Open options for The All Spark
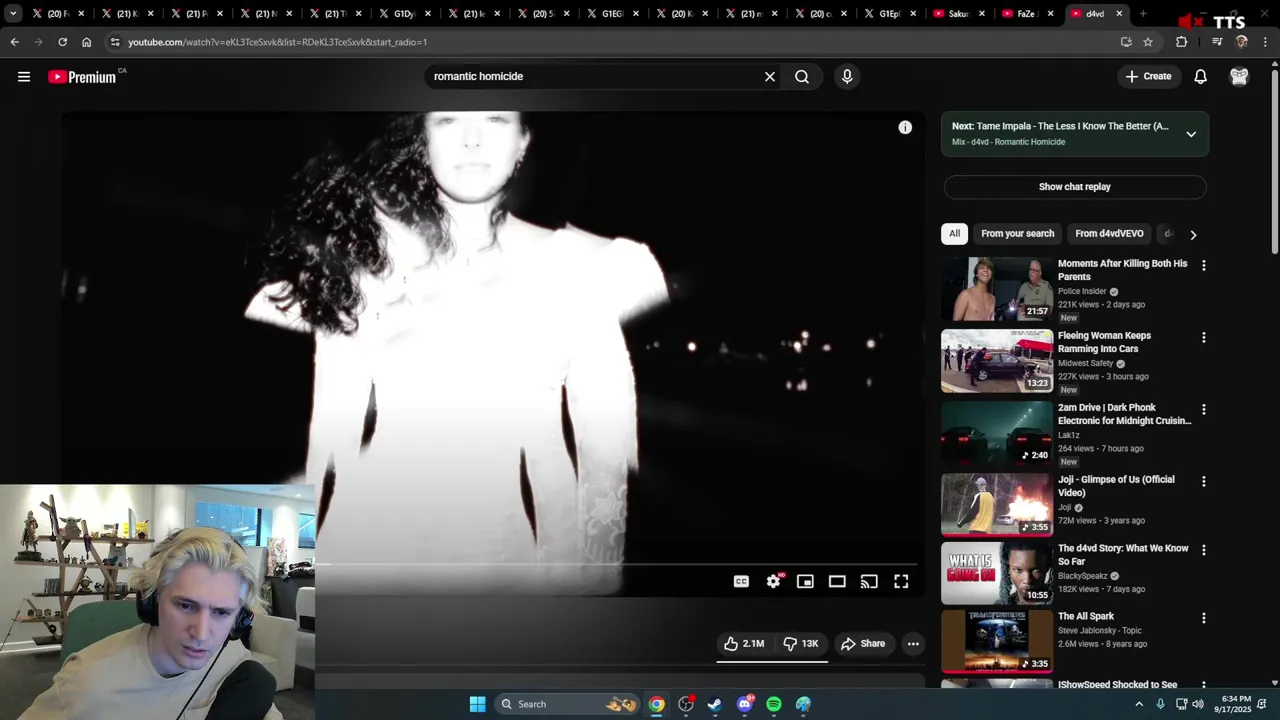 tap(1203, 619)
